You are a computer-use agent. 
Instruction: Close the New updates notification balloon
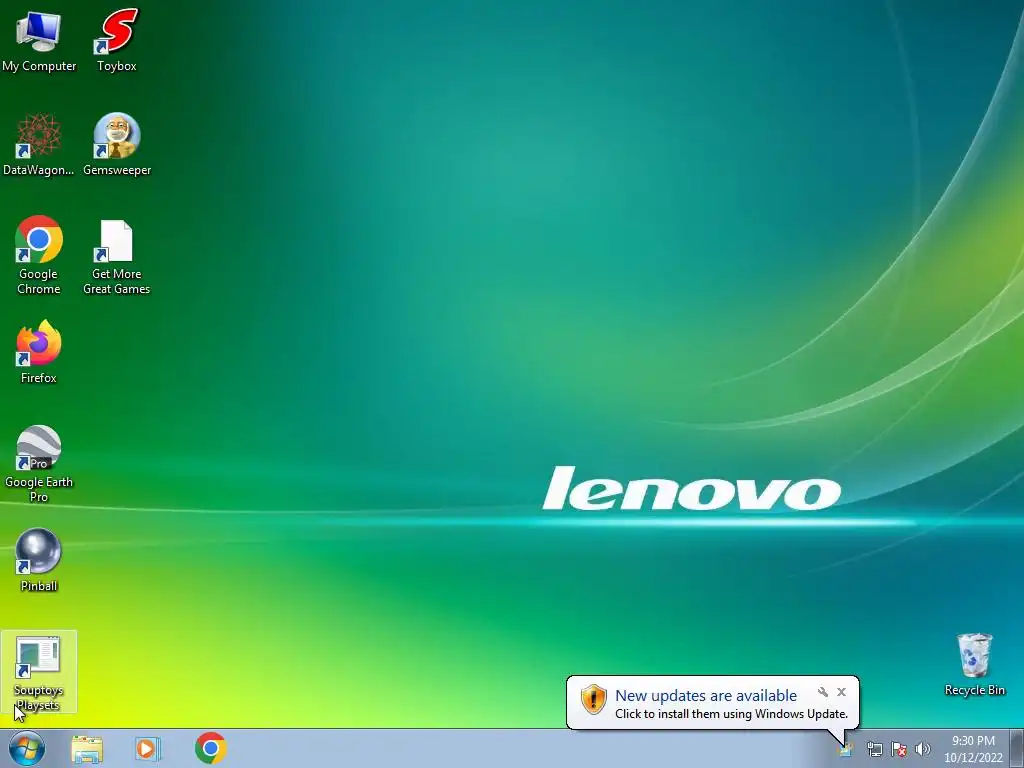(x=841, y=692)
